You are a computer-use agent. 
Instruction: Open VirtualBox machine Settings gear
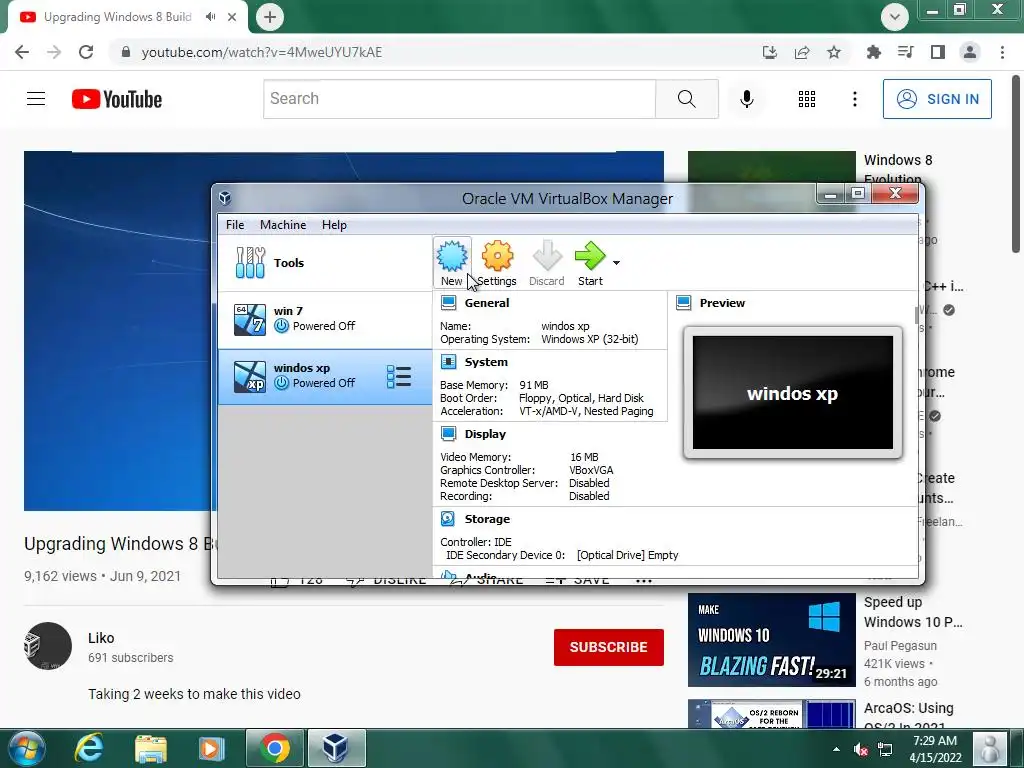click(x=498, y=263)
